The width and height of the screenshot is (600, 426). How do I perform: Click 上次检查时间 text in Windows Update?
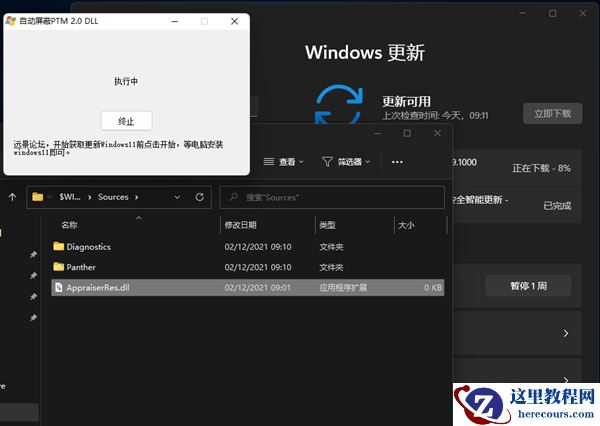coord(435,115)
